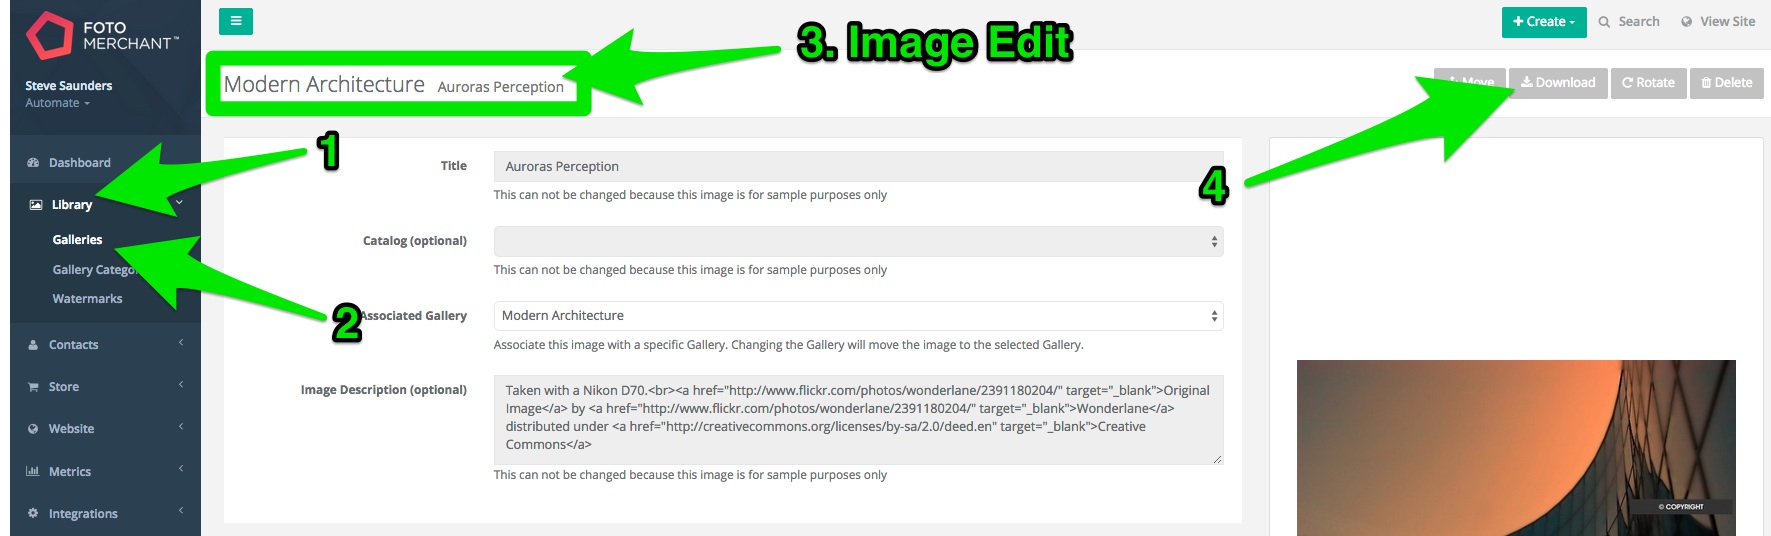
Task: Click the Search magnifier in top bar
Action: [1604, 22]
